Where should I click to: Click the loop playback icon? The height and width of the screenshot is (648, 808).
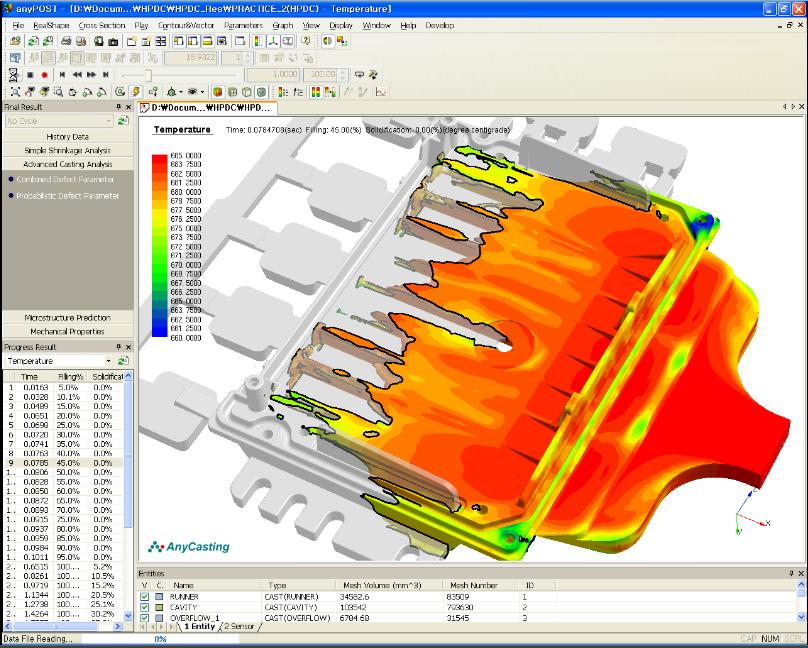(x=359, y=75)
